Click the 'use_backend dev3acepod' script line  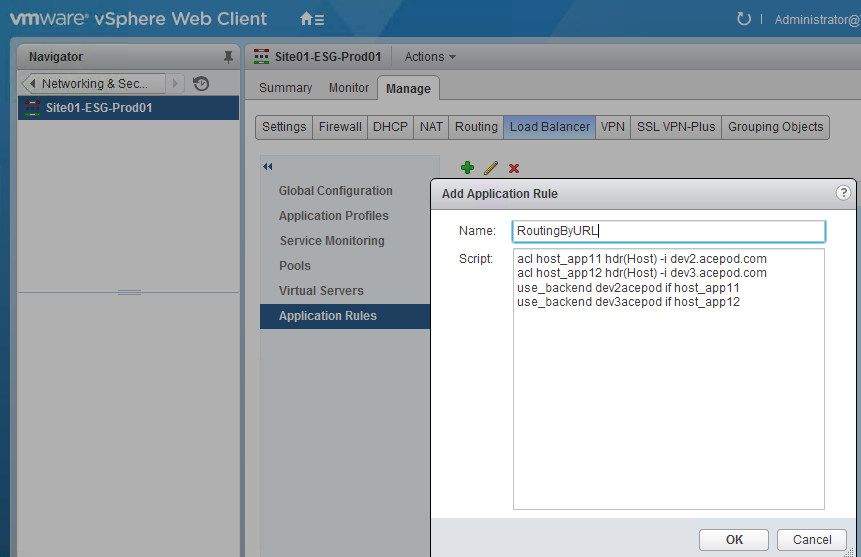click(x=628, y=302)
